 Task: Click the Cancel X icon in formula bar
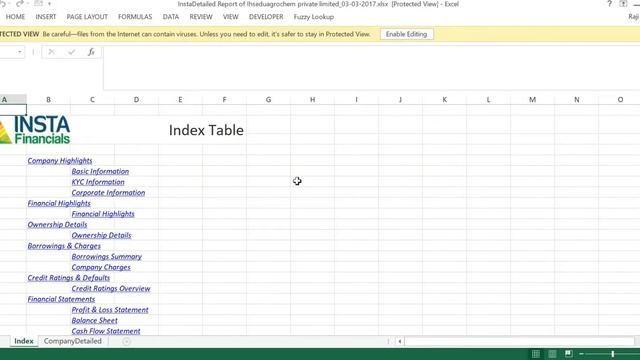pos(51,52)
